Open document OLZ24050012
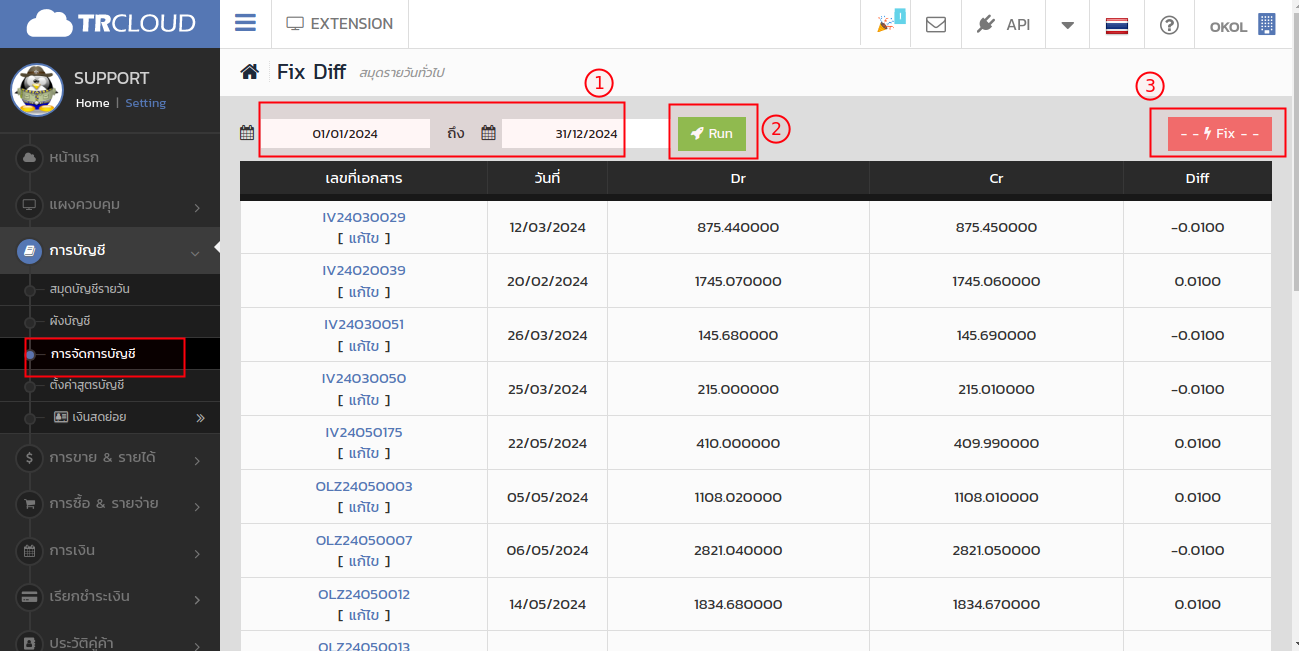 [364, 595]
